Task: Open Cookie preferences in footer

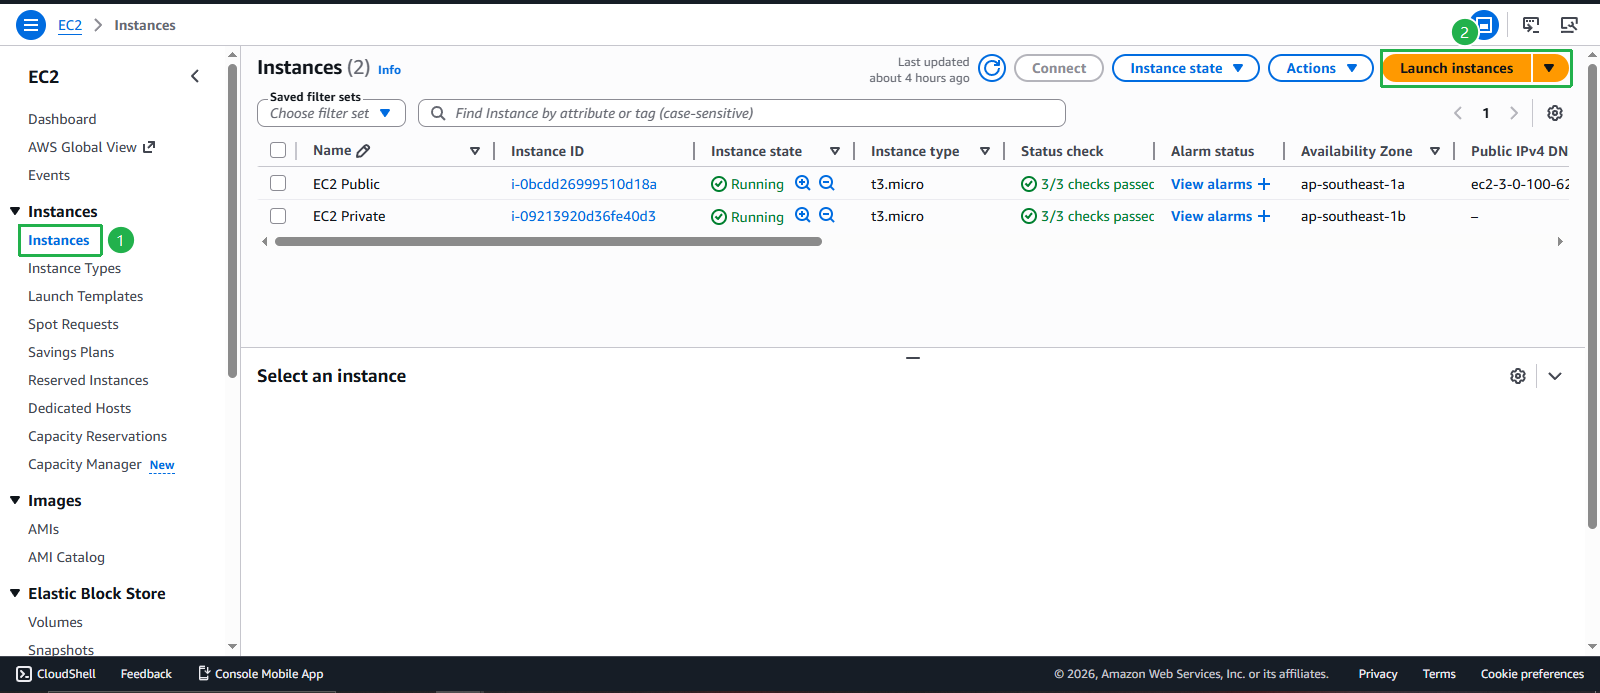Action: pos(1532,674)
